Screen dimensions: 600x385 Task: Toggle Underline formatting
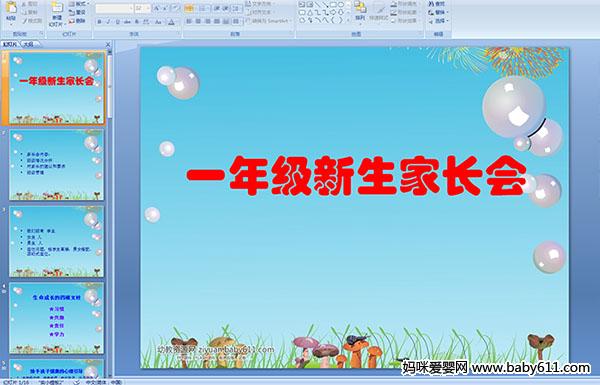point(118,22)
